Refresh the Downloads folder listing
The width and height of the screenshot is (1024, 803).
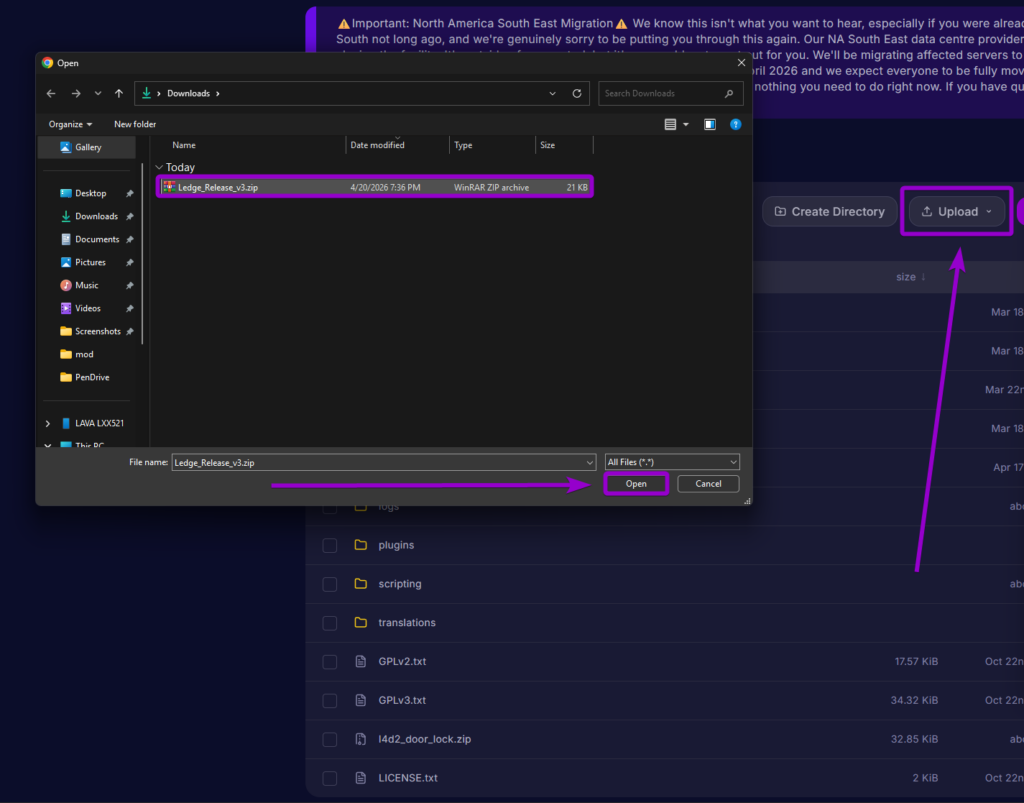[x=577, y=92]
